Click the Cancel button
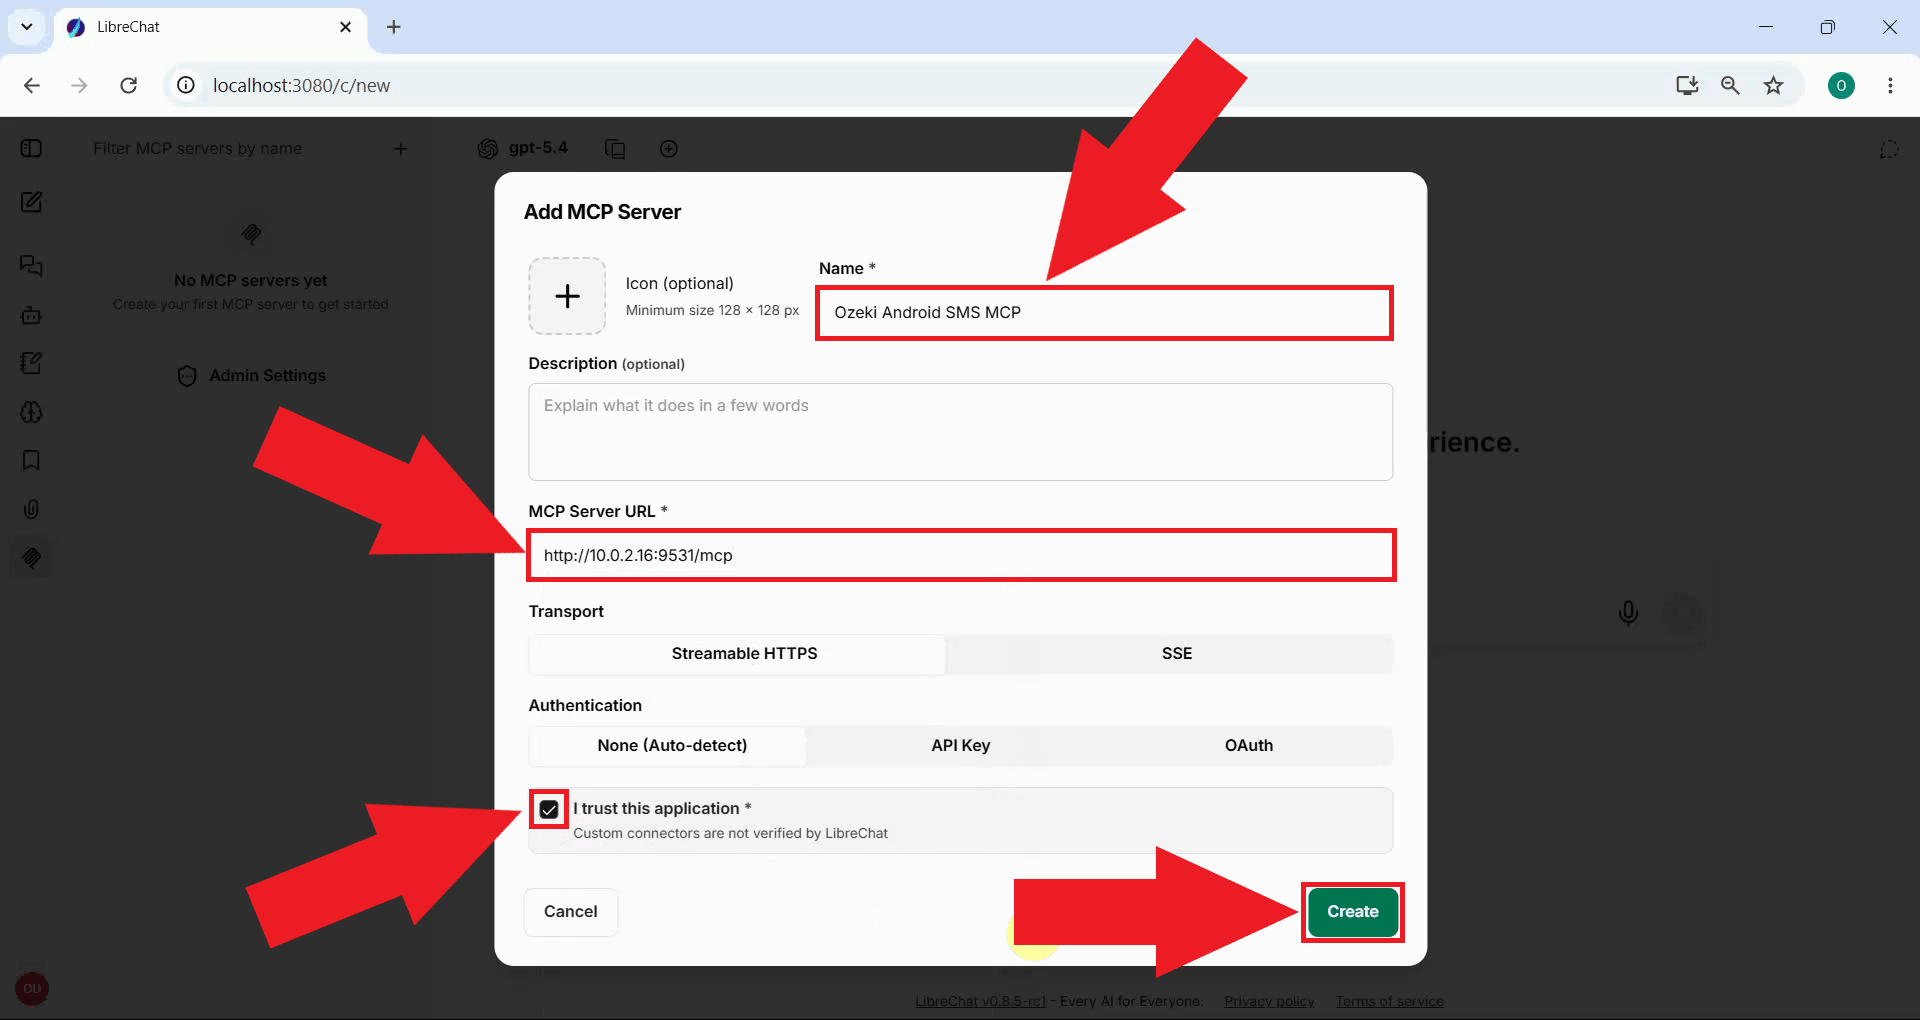The height and width of the screenshot is (1020, 1920). [570, 912]
